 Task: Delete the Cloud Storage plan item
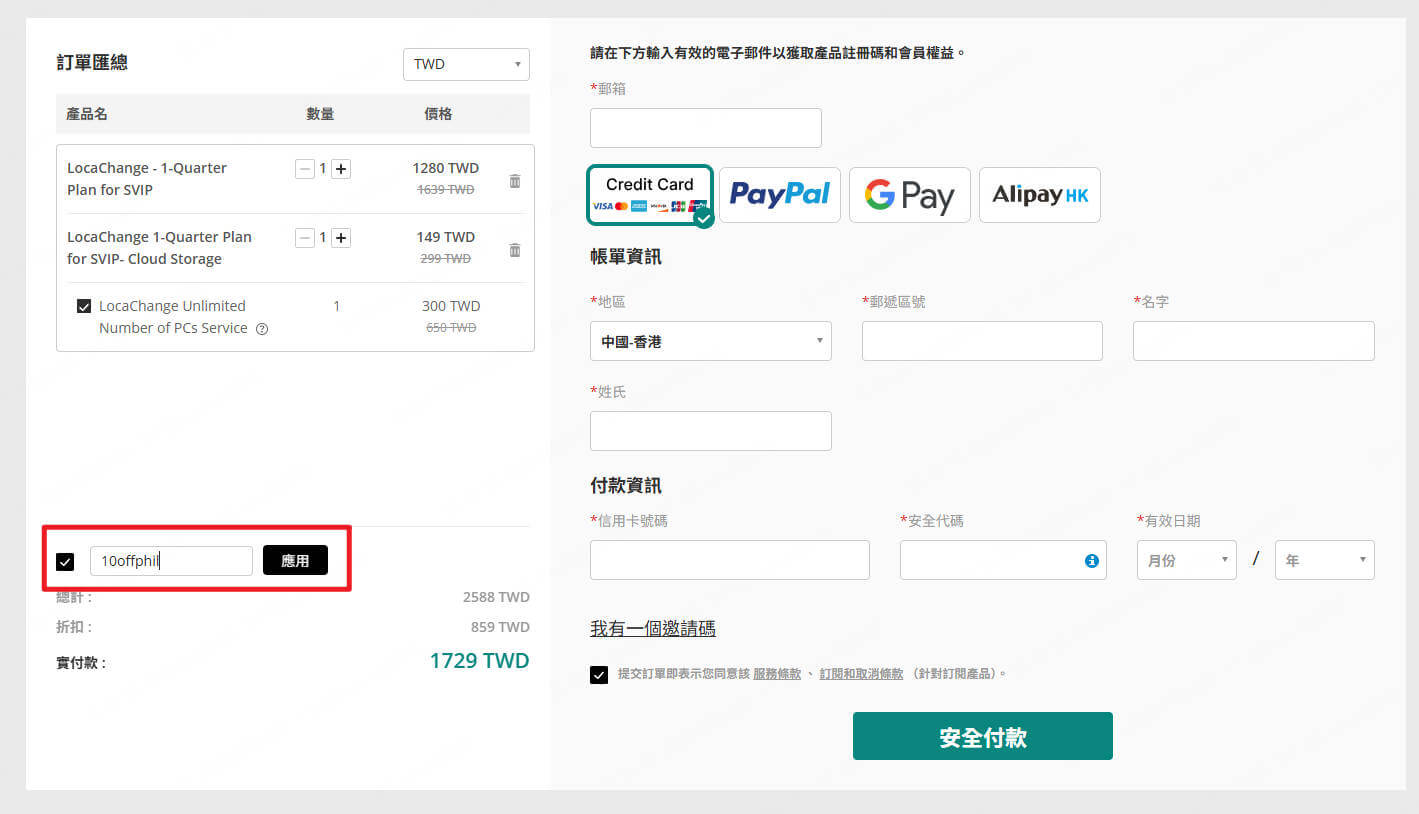click(515, 250)
